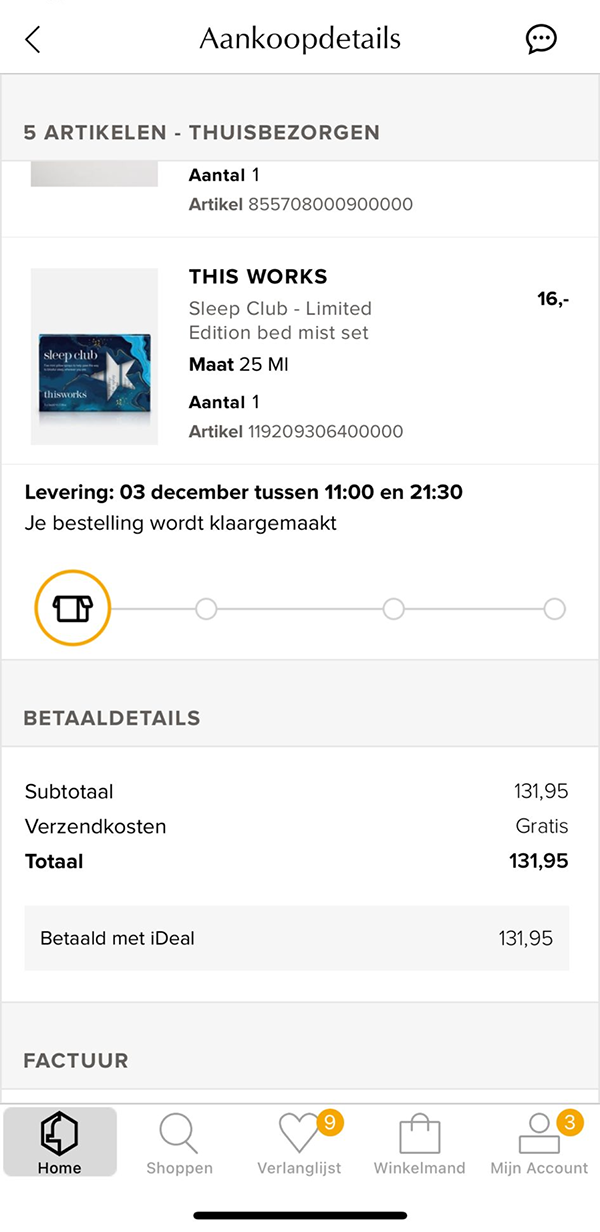Go back with the top-left arrow
Screen dimensions: 600x1232
(x=33, y=39)
